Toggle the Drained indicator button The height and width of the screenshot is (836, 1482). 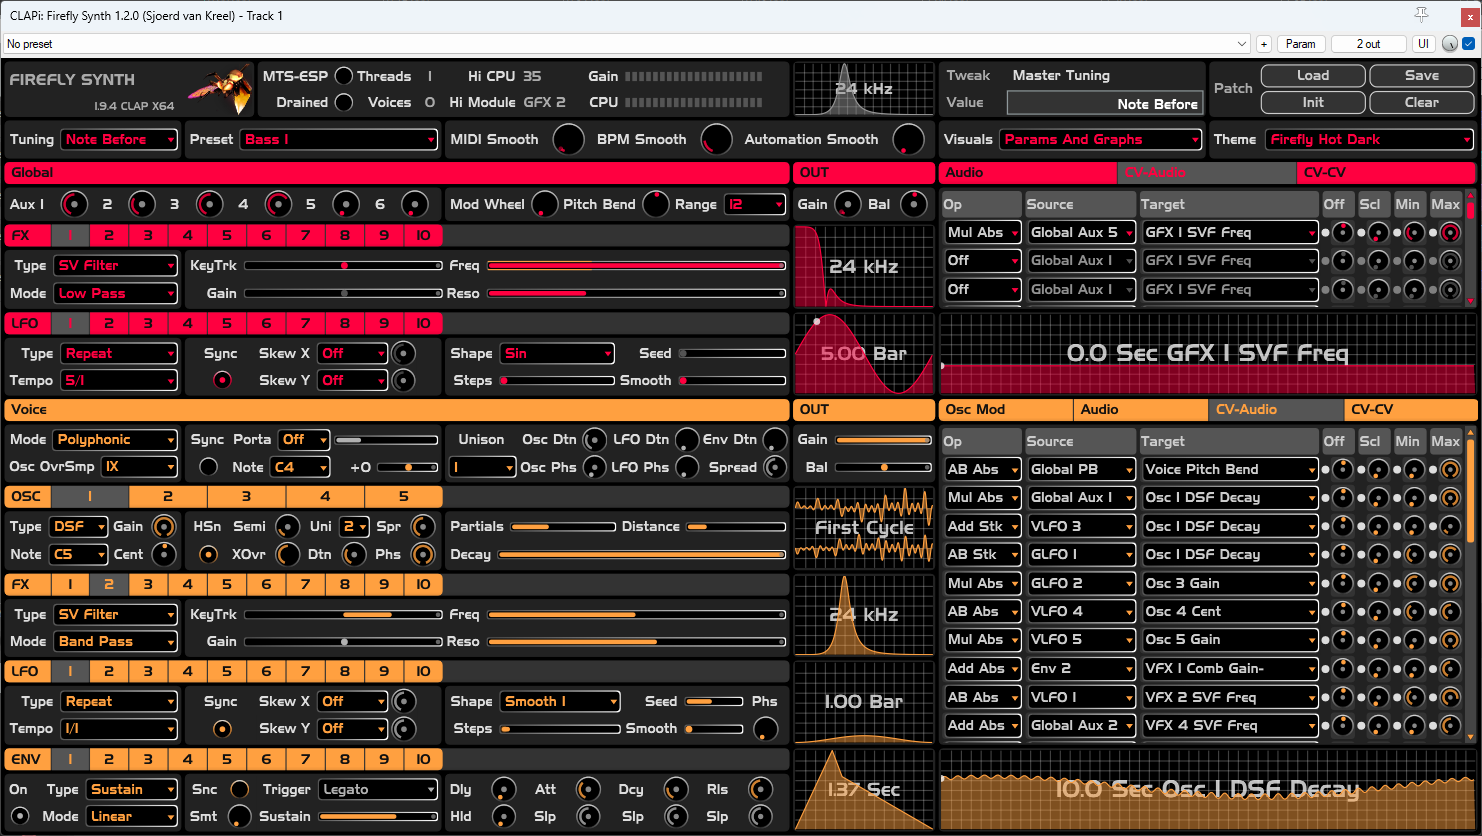(x=344, y=102)
